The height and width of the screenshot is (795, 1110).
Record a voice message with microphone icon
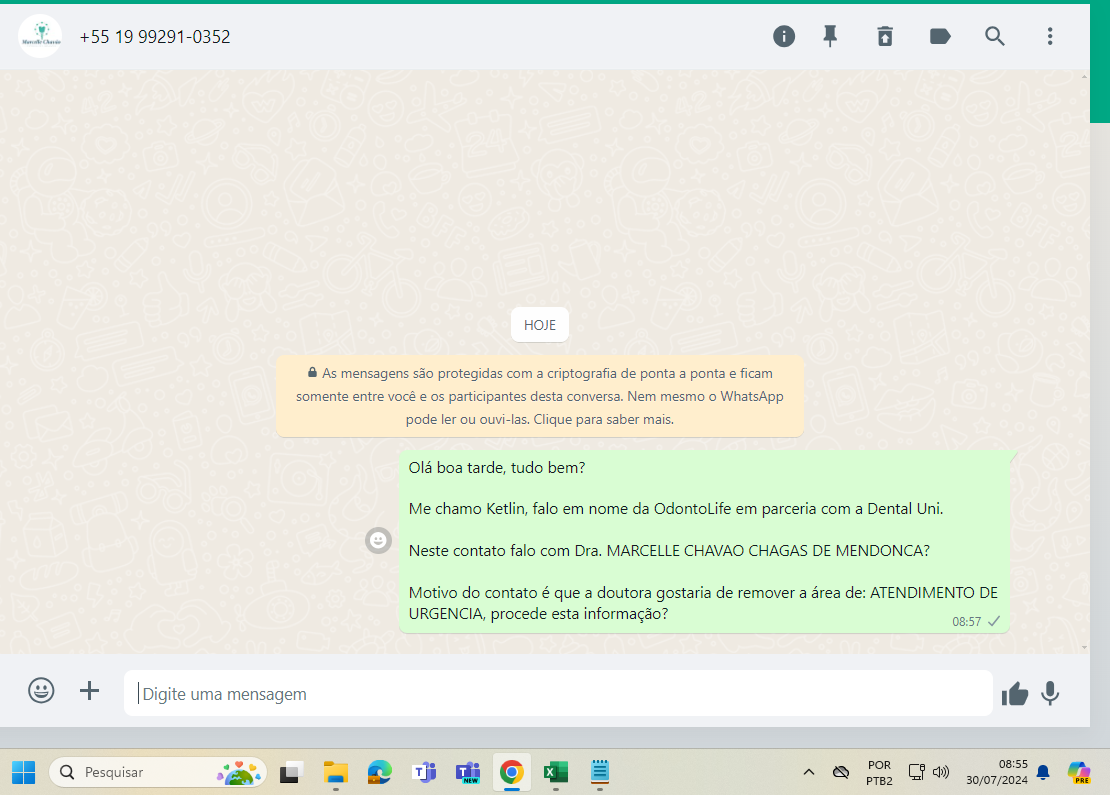tap(1051, 694)
